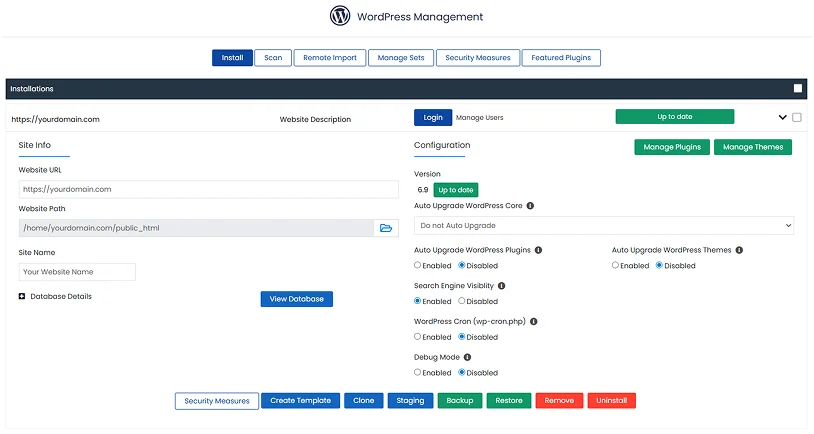The height and width of the screenshot is (434, 814).
Task: Expand Database Details with the plus icon
Action: pos(22,296)
